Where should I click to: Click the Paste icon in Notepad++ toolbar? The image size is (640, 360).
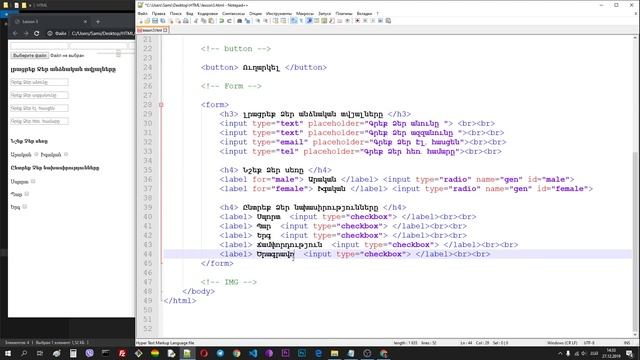[211, 20]
